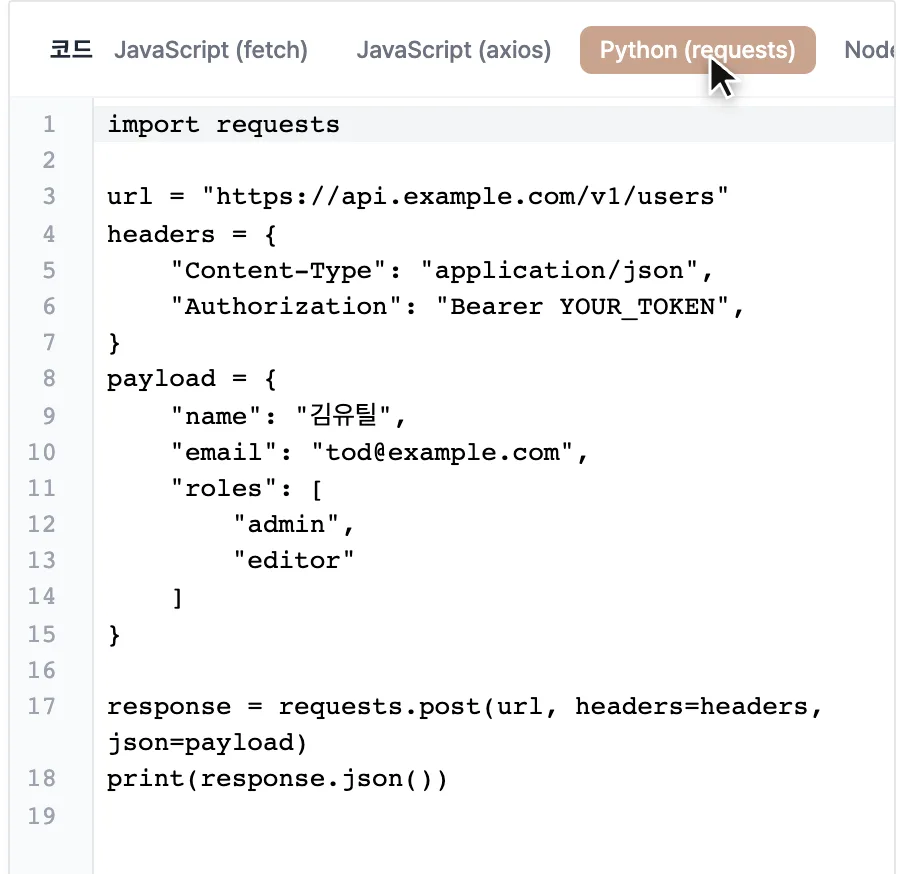Click the "email" tod@example.com line
The image size is (904, 874).
(x=379, y=453)
